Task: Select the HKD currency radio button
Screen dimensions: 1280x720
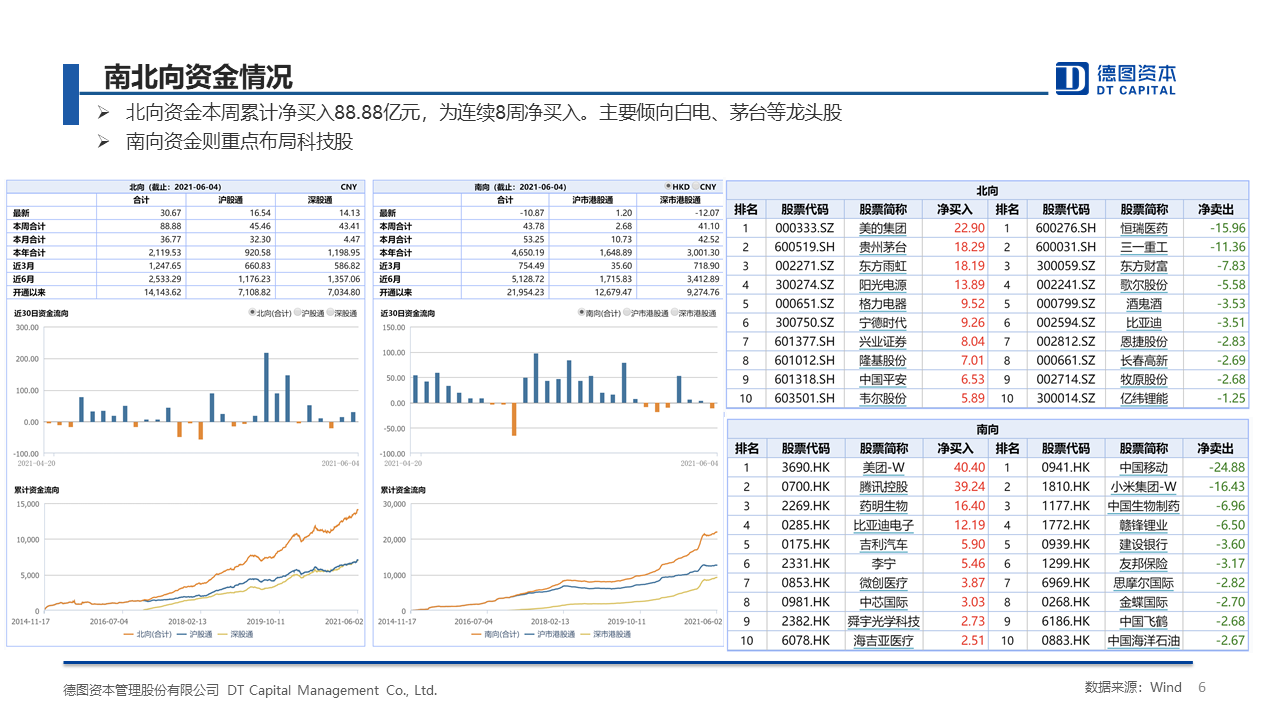Action: [668, 187]
